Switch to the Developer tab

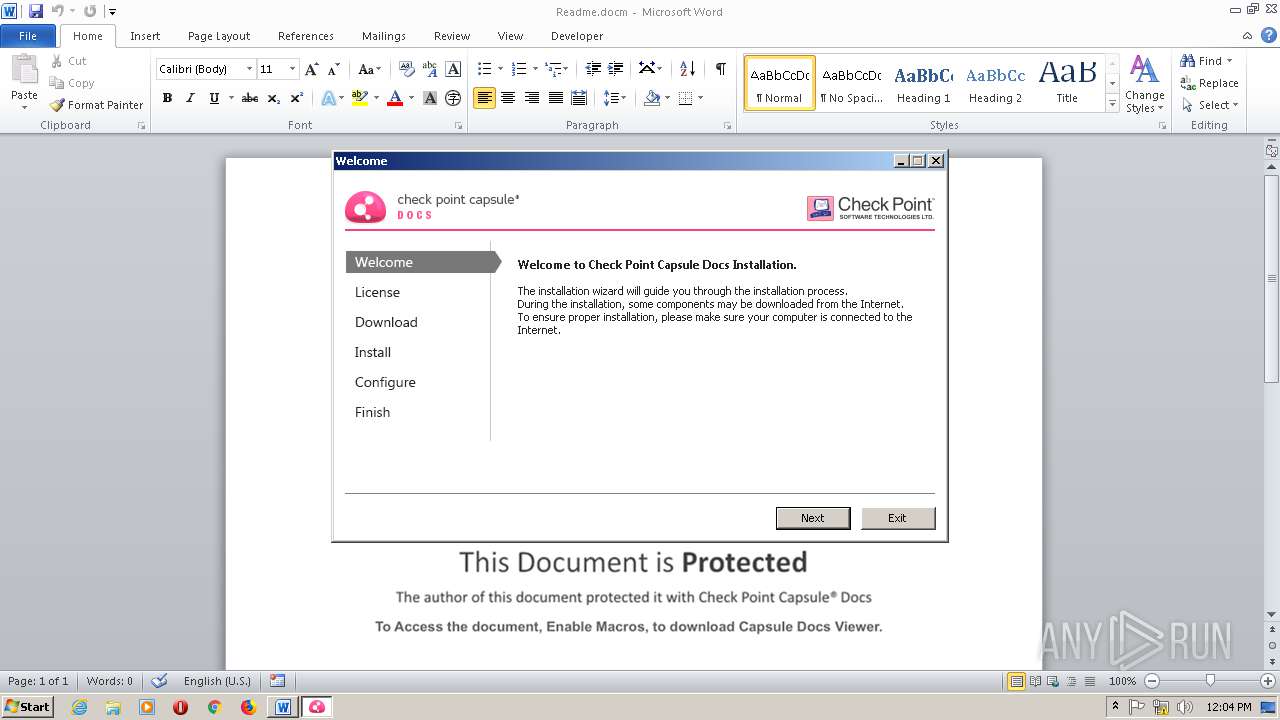point(577,36)
